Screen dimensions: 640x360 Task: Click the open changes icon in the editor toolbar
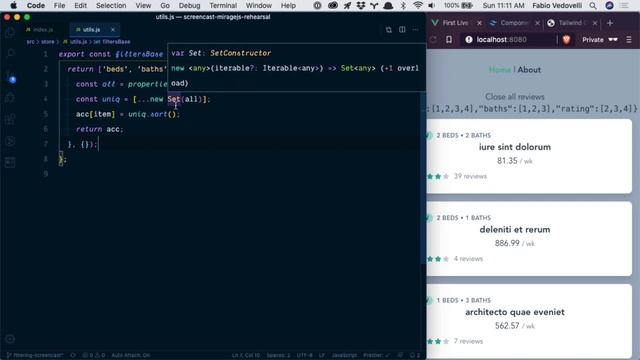(389, 30)
